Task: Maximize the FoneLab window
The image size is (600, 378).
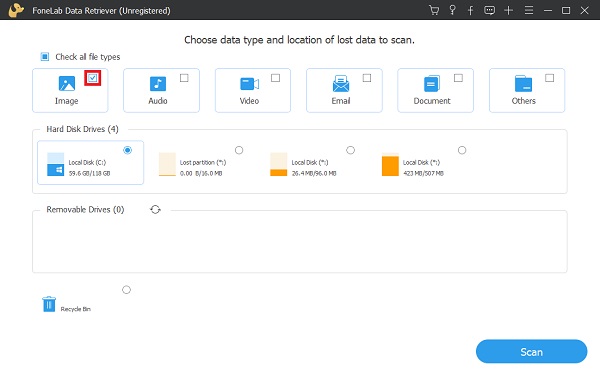Action: (x=566, y=11)
